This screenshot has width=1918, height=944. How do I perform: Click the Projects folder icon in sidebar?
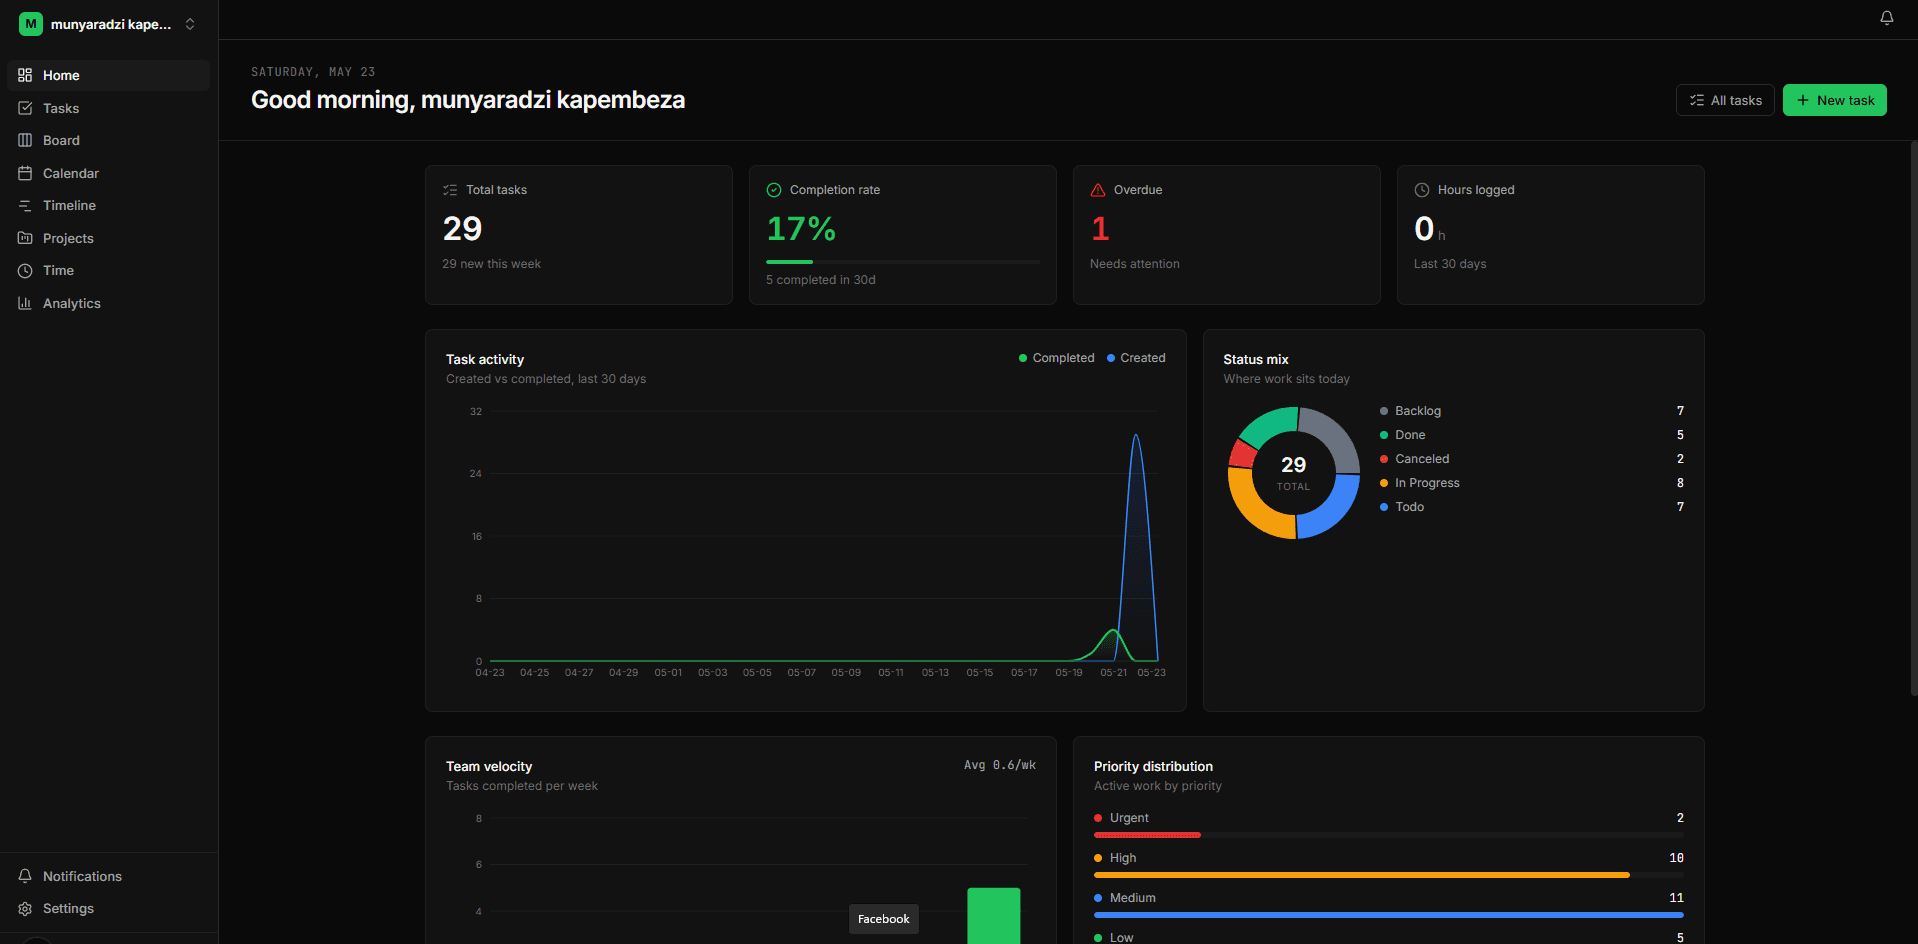[x=25, y=238]
